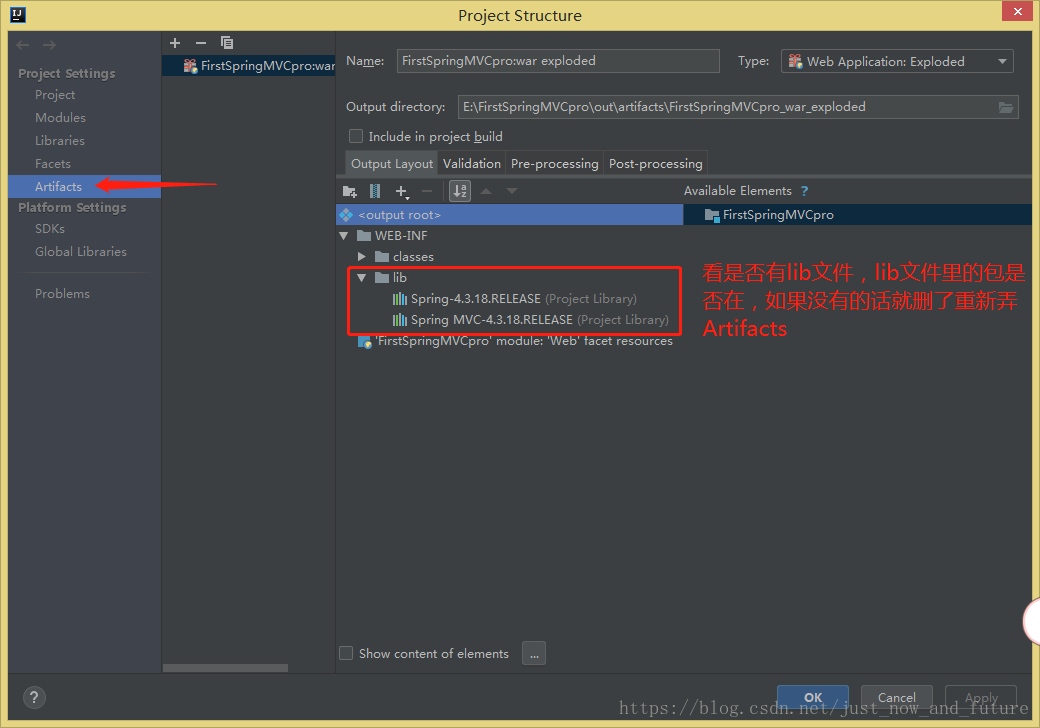Click the artifact list horizontal scrollbar
The width and height of the screenshot is (1040, 728).
point(226,668)
